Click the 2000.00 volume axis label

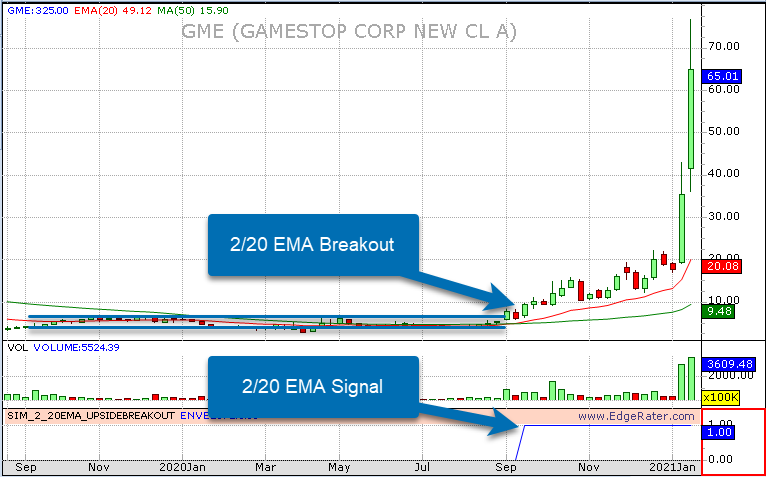point(731,375)
